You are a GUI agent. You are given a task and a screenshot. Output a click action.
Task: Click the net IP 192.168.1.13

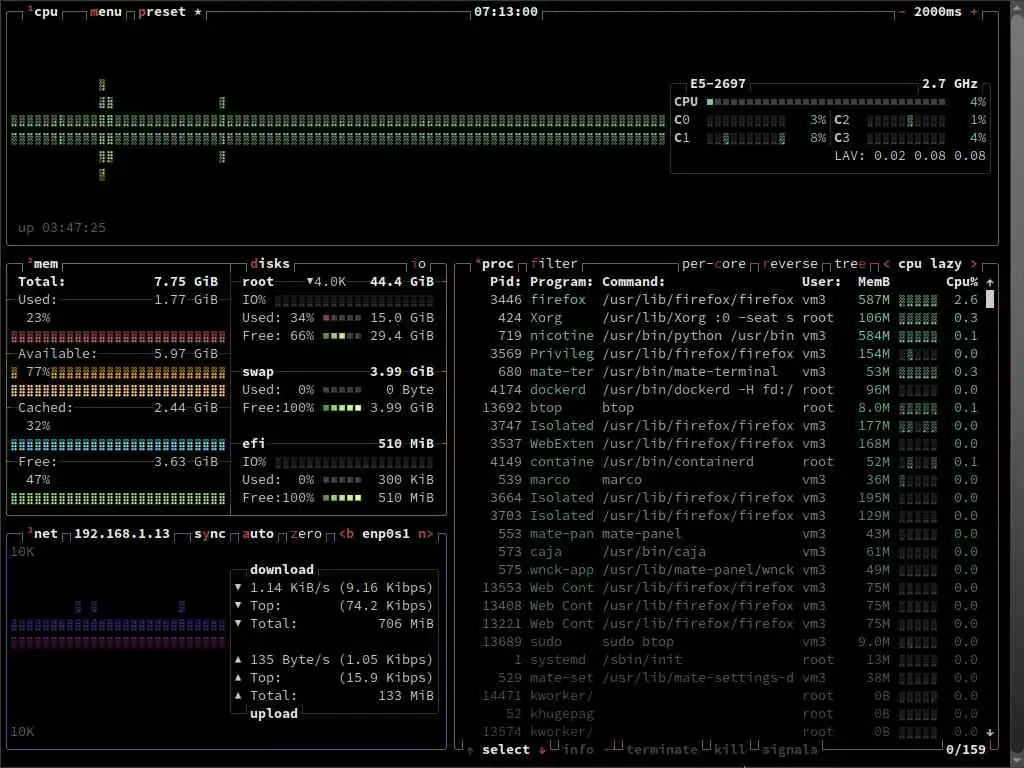(x=122, y=534)
